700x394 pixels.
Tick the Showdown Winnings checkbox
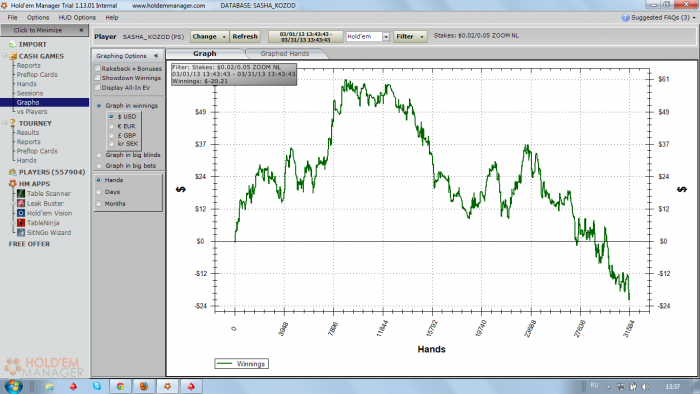pyautogui.click(x=97, y=78)
